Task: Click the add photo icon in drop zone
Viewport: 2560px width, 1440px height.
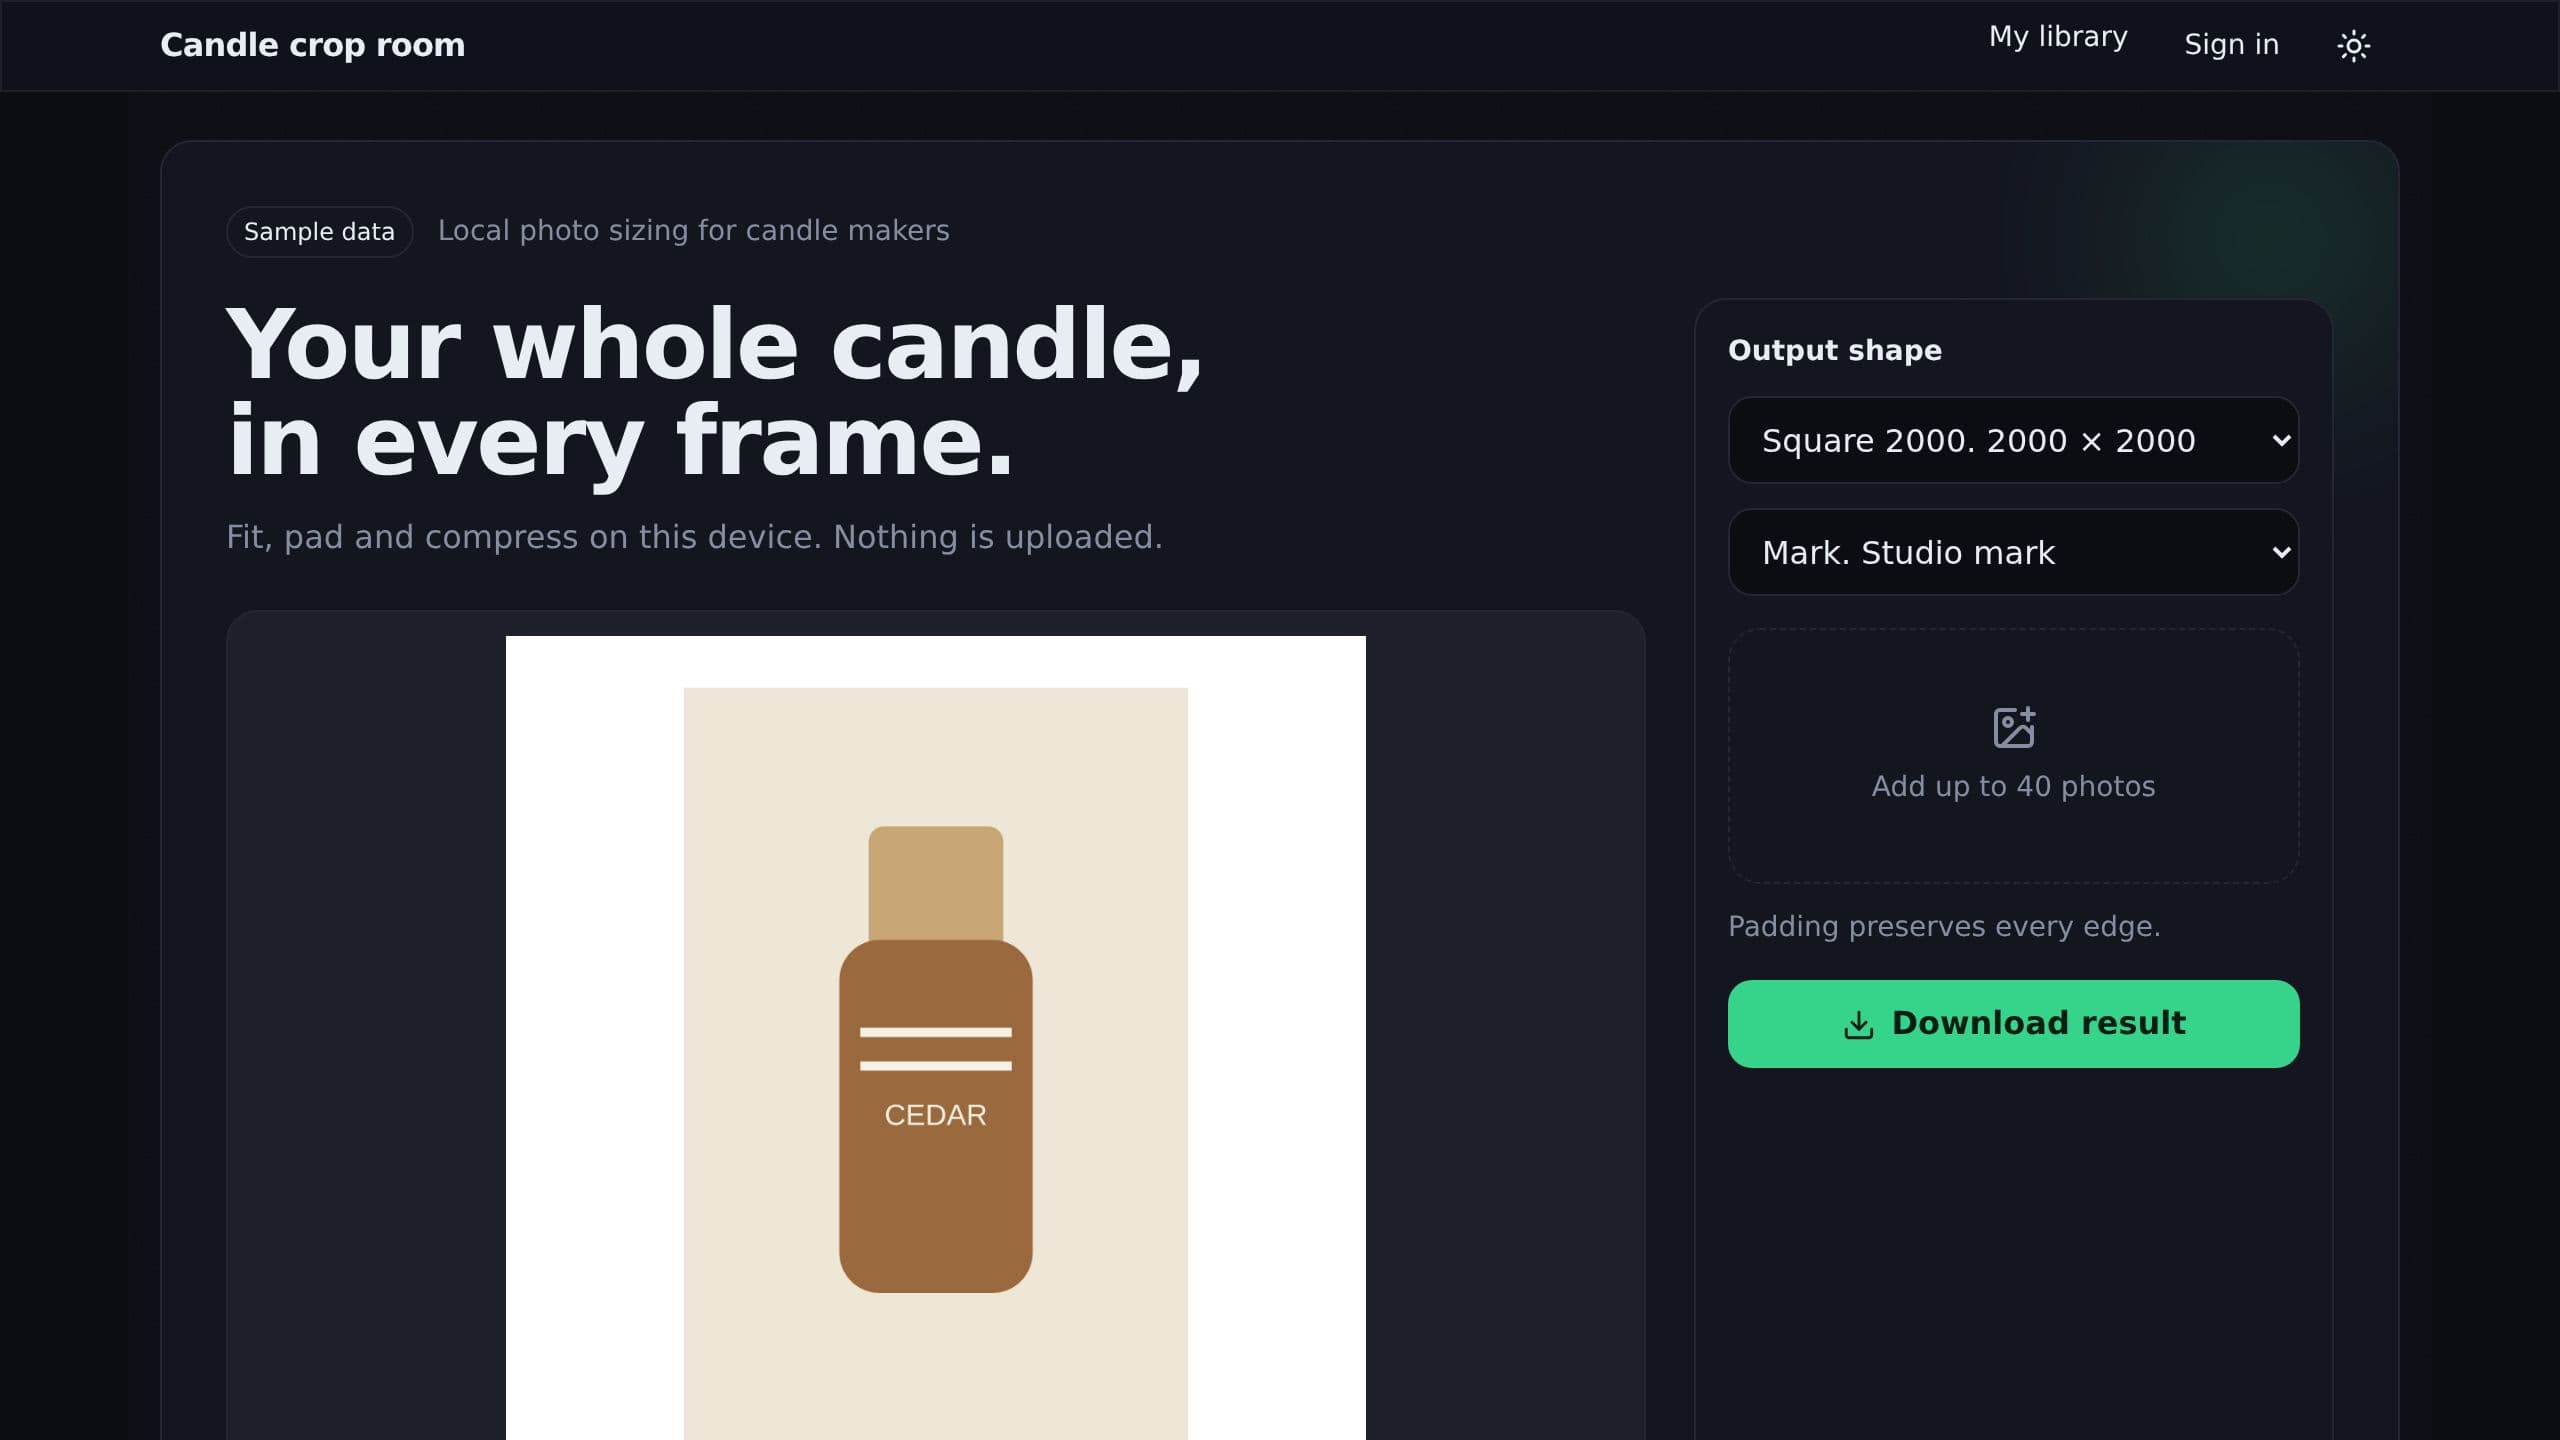Action: click(x=2013, y=727)
